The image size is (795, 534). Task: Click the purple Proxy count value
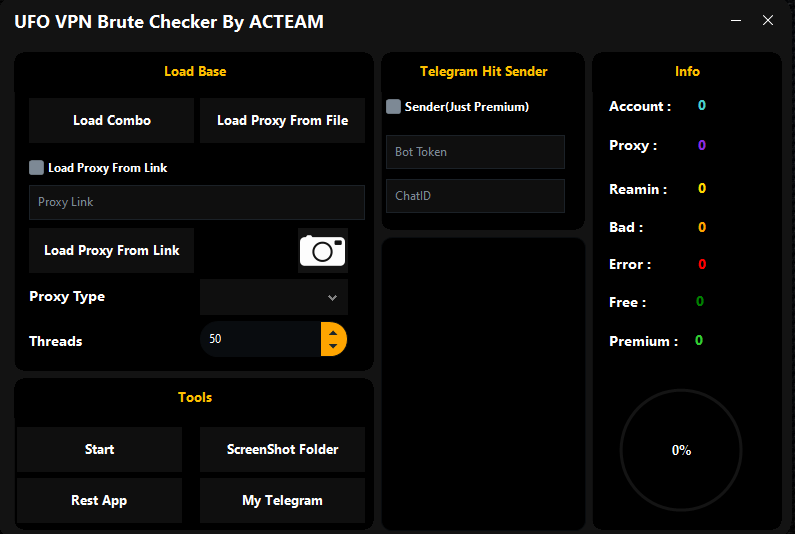[x=702, y=146]
